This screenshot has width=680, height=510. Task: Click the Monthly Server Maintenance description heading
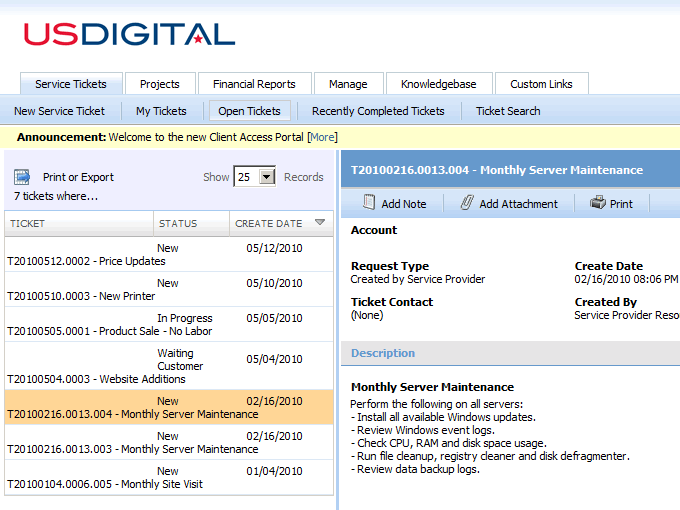pos(432,387)
